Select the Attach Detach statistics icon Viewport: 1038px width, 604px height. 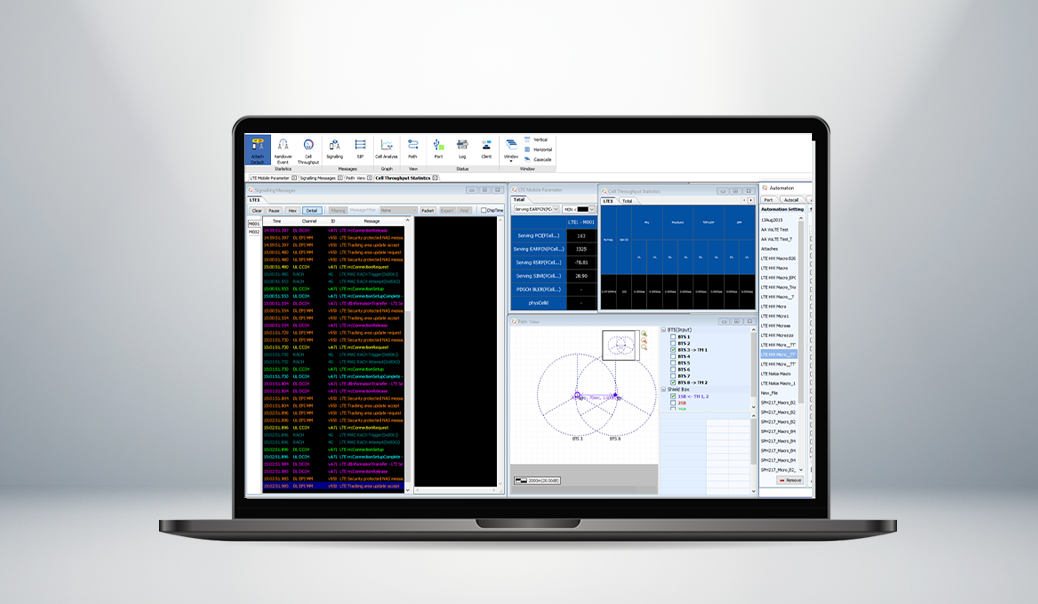[x=258, y=150]
